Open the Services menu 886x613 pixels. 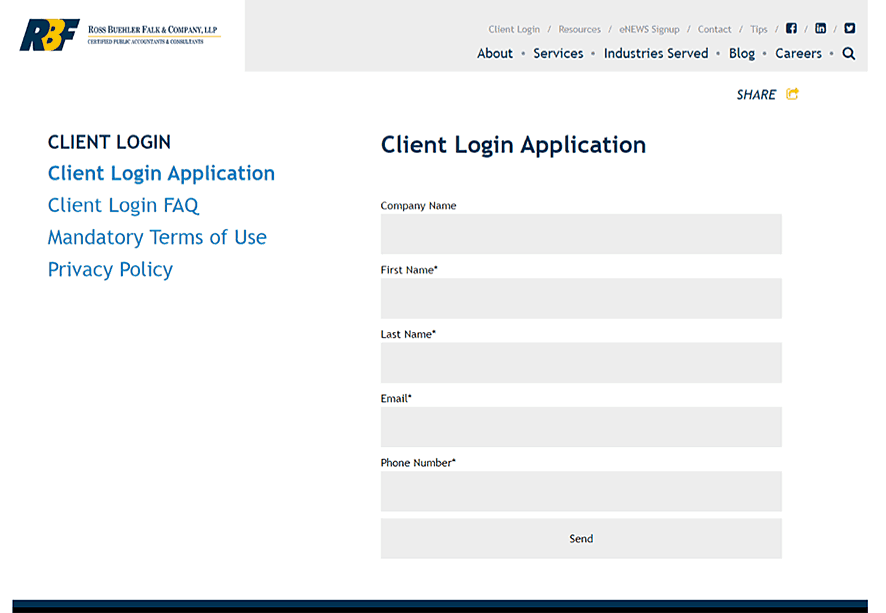(558, 54)
